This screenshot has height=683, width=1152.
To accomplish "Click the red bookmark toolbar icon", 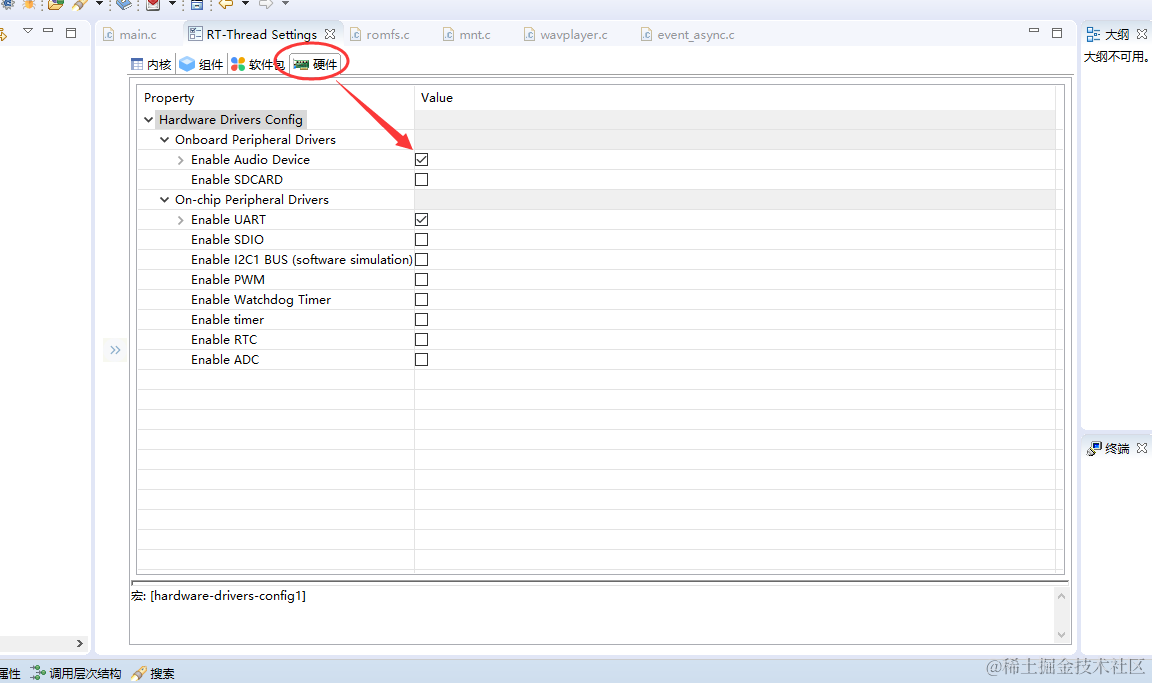I will click(153, 4).
